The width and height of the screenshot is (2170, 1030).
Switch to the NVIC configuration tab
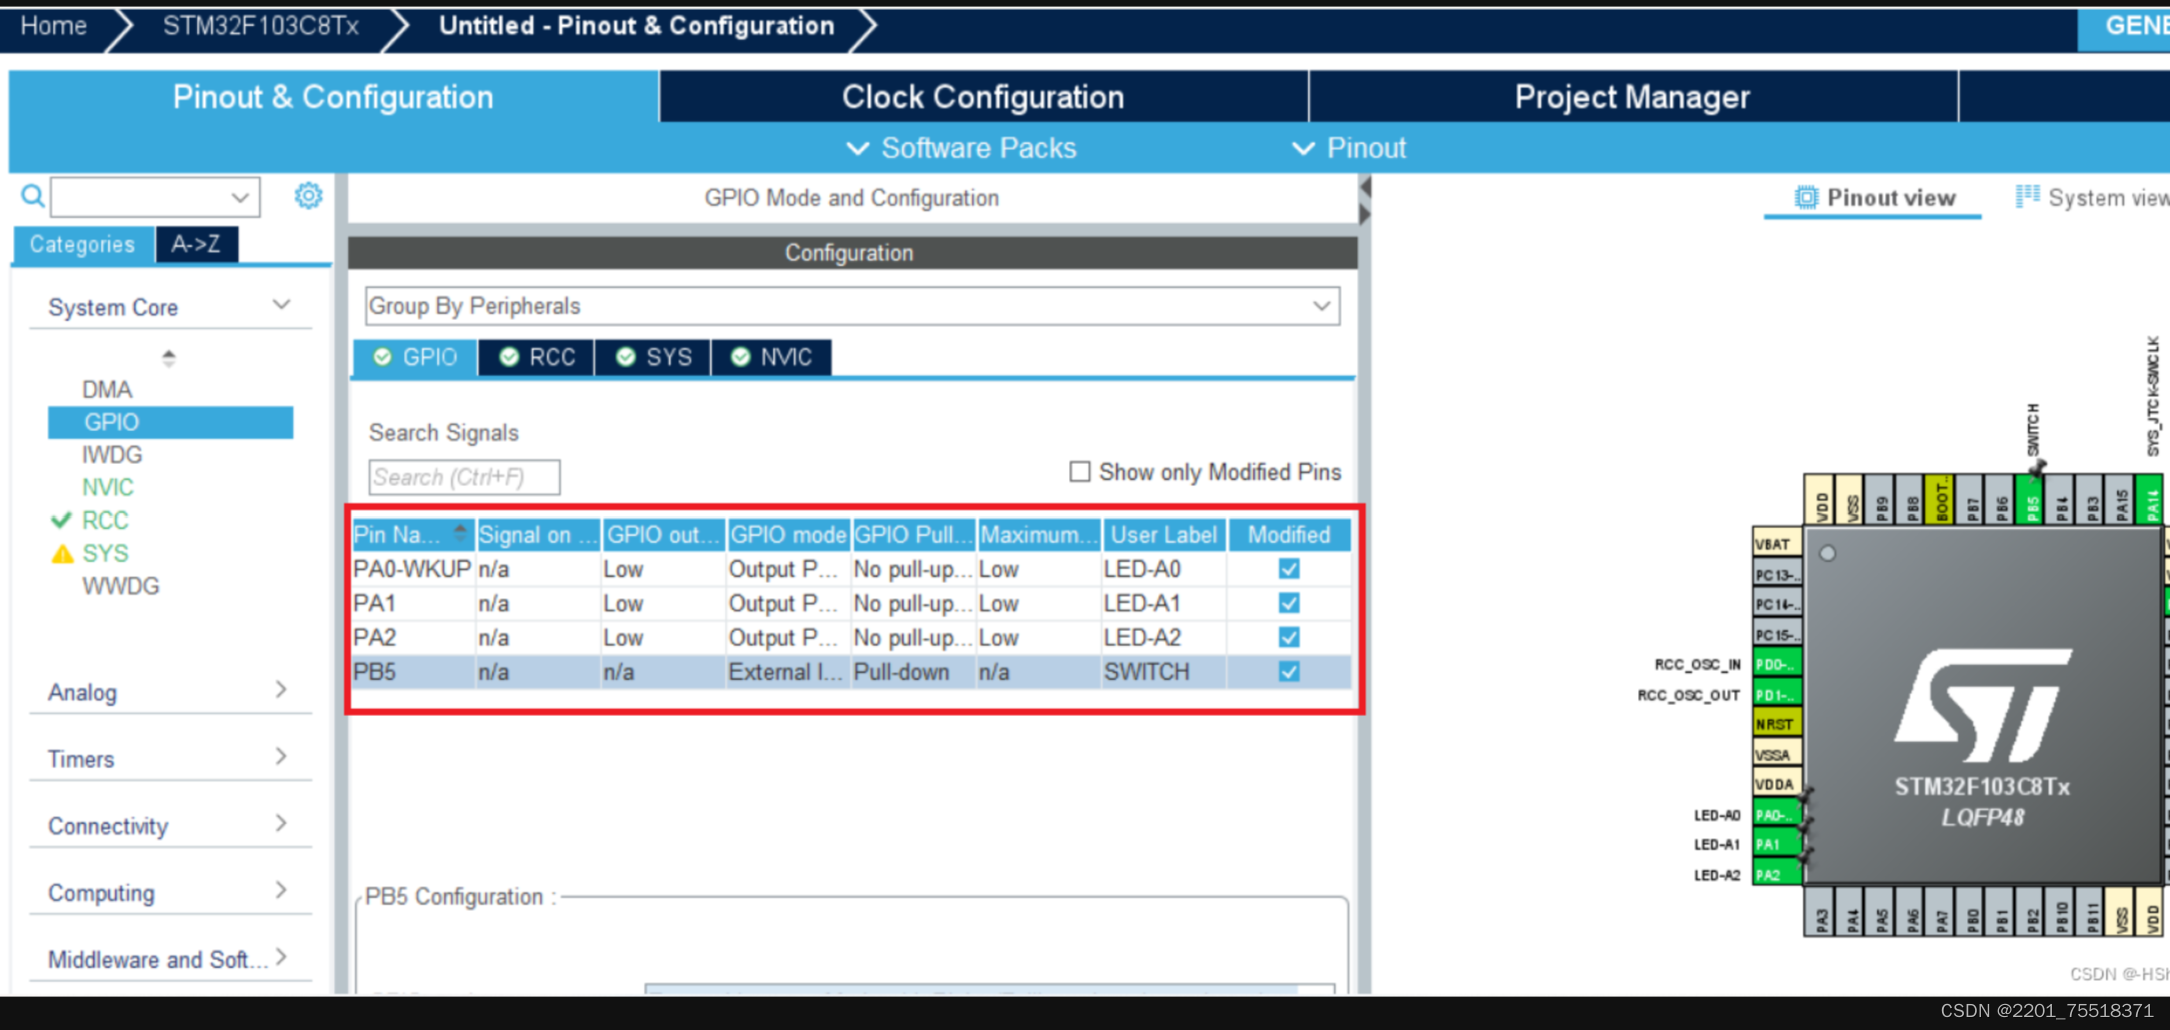(x=771, y=357)
